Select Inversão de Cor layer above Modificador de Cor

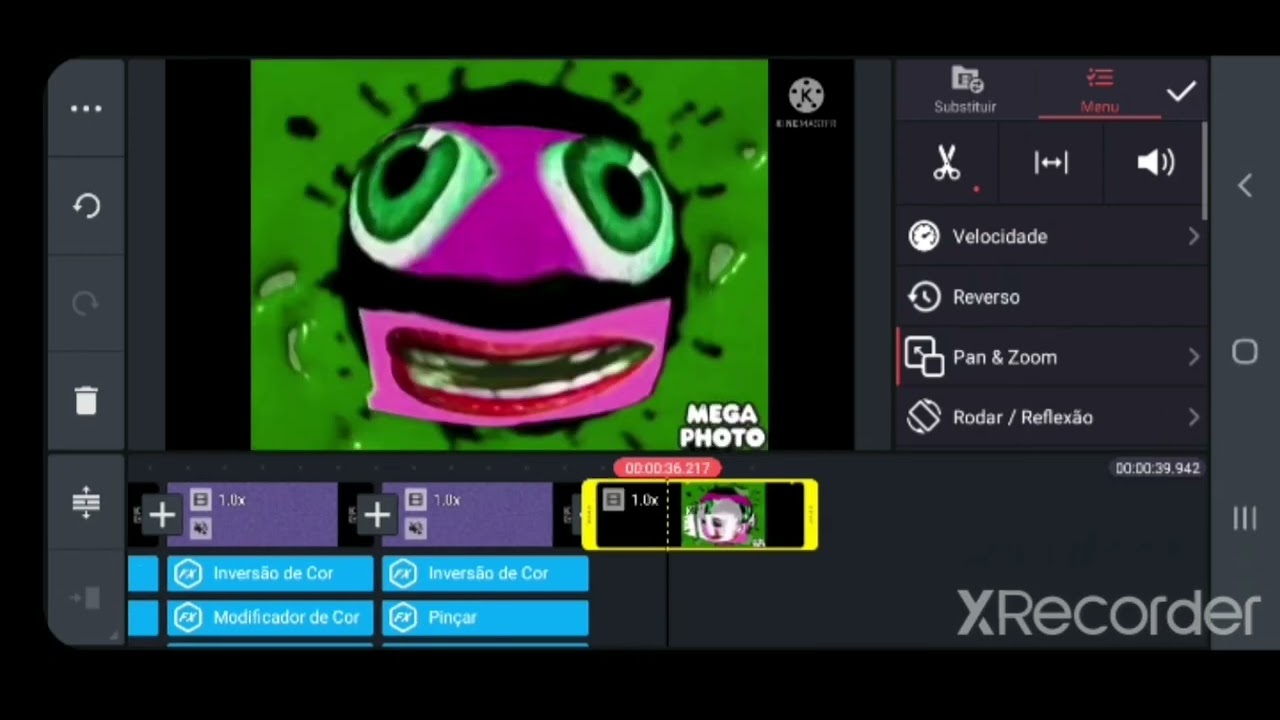point(270,573)
